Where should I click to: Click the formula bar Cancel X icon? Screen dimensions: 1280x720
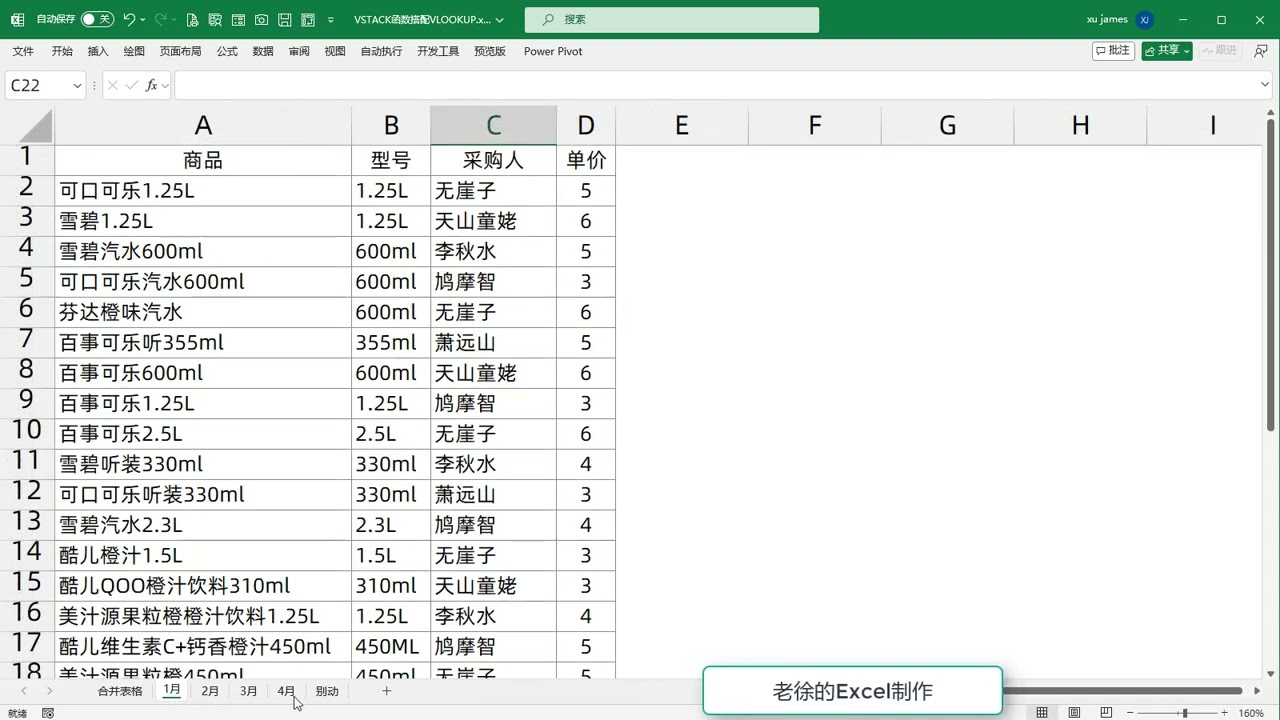coord(113,86)
